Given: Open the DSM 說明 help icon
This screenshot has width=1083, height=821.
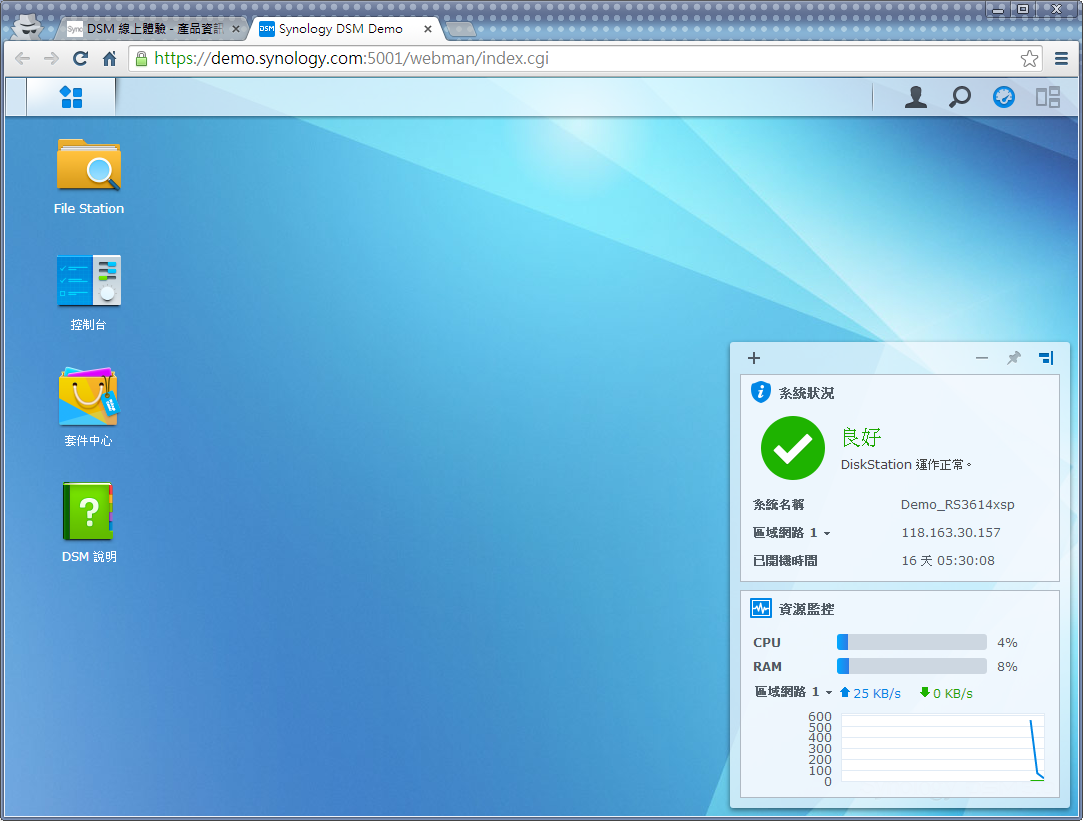Looking at the screenshot, I should click(x=88, y=523).
